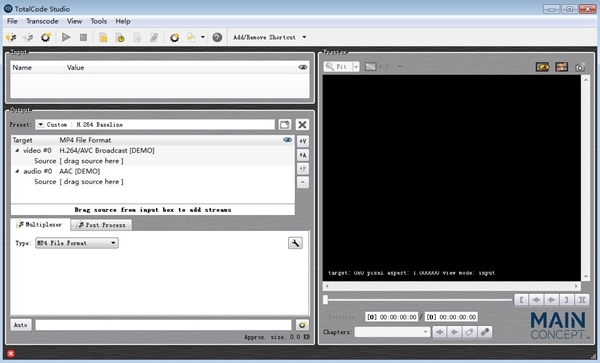Go to previous chapter arrow button
600x363 pixels.
440,332
